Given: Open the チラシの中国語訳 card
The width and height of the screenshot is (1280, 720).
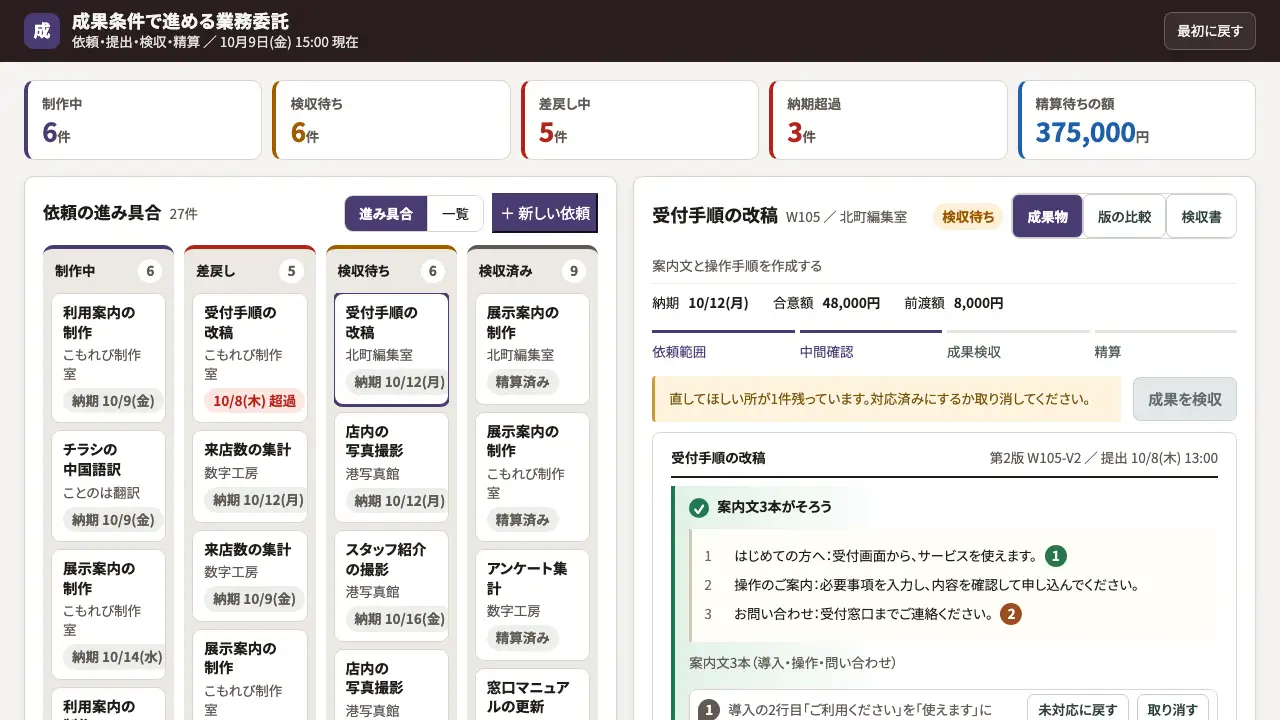Looking at the screenshot, I should click(108, 486).
